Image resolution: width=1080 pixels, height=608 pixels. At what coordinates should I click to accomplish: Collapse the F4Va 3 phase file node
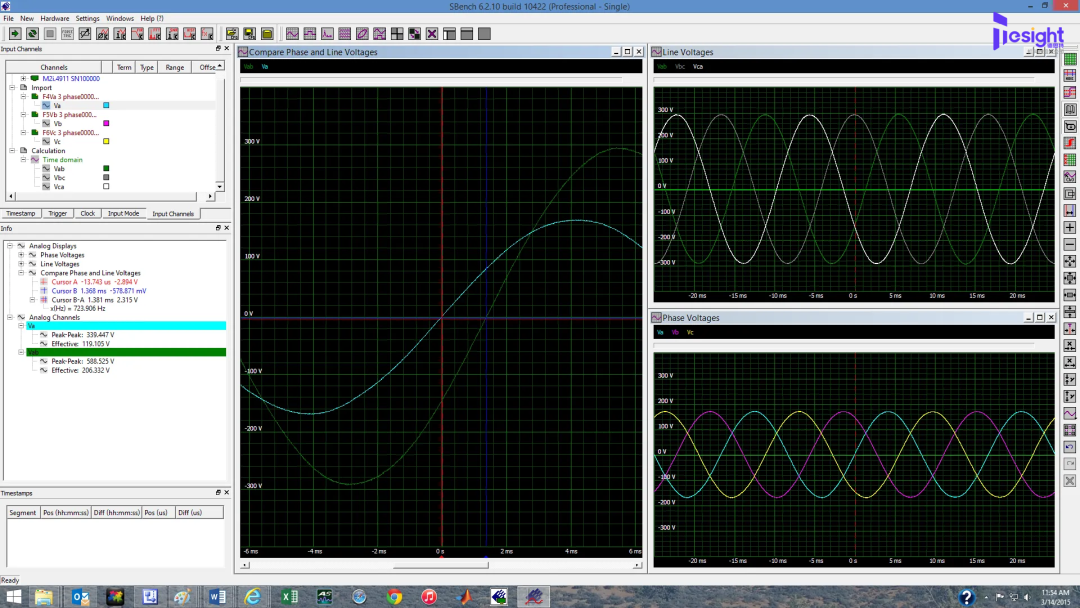[23, 96]
